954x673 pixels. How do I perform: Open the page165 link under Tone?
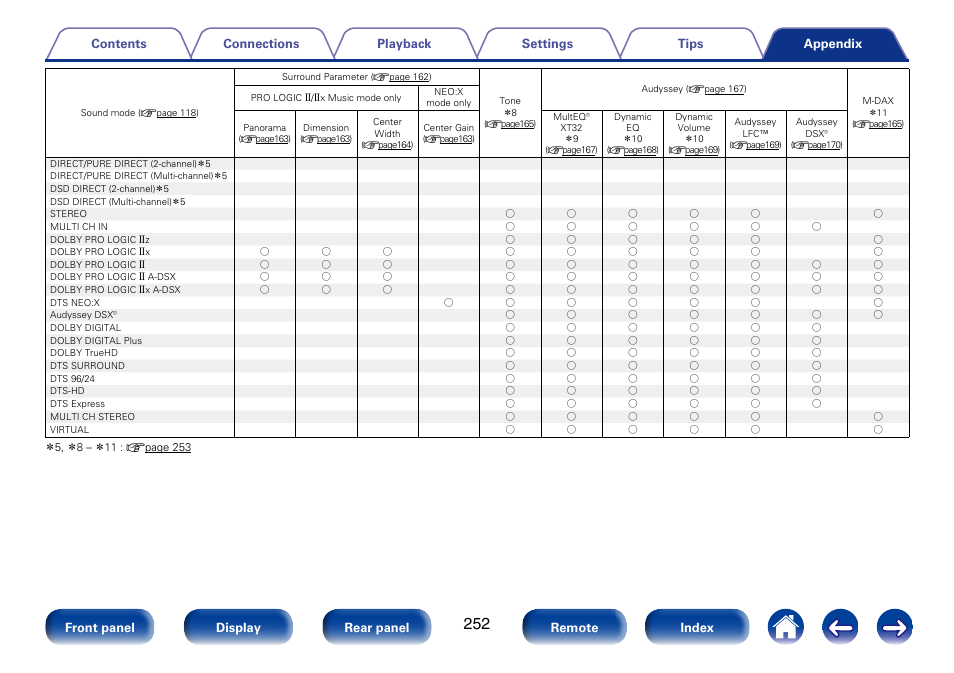[517, 124]
